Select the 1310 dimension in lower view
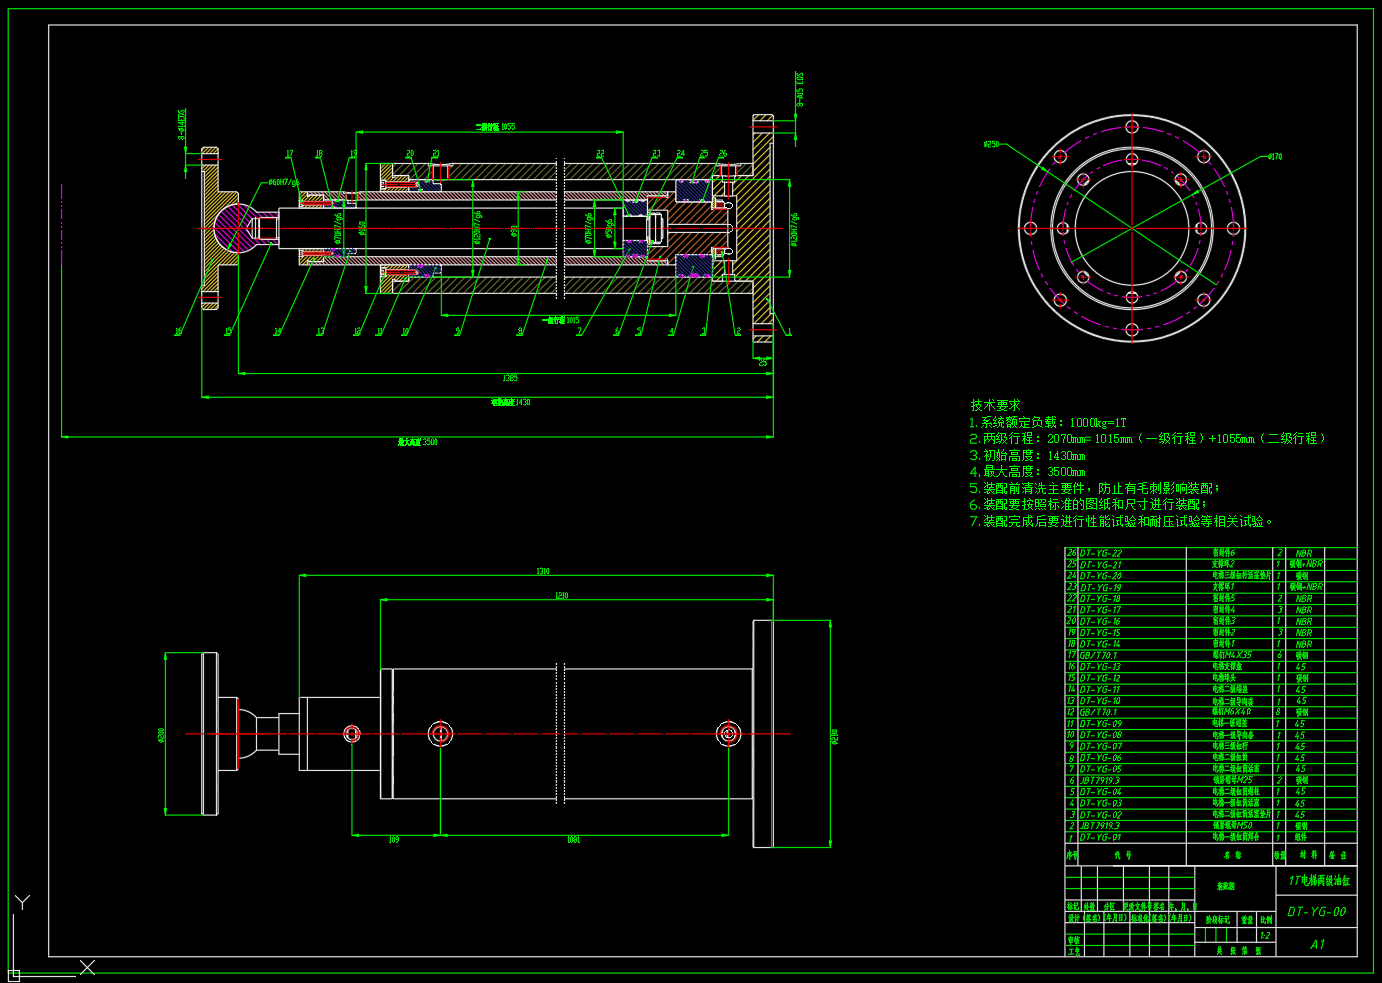Viewport: 1382px width, 983px height. point(543,572)
